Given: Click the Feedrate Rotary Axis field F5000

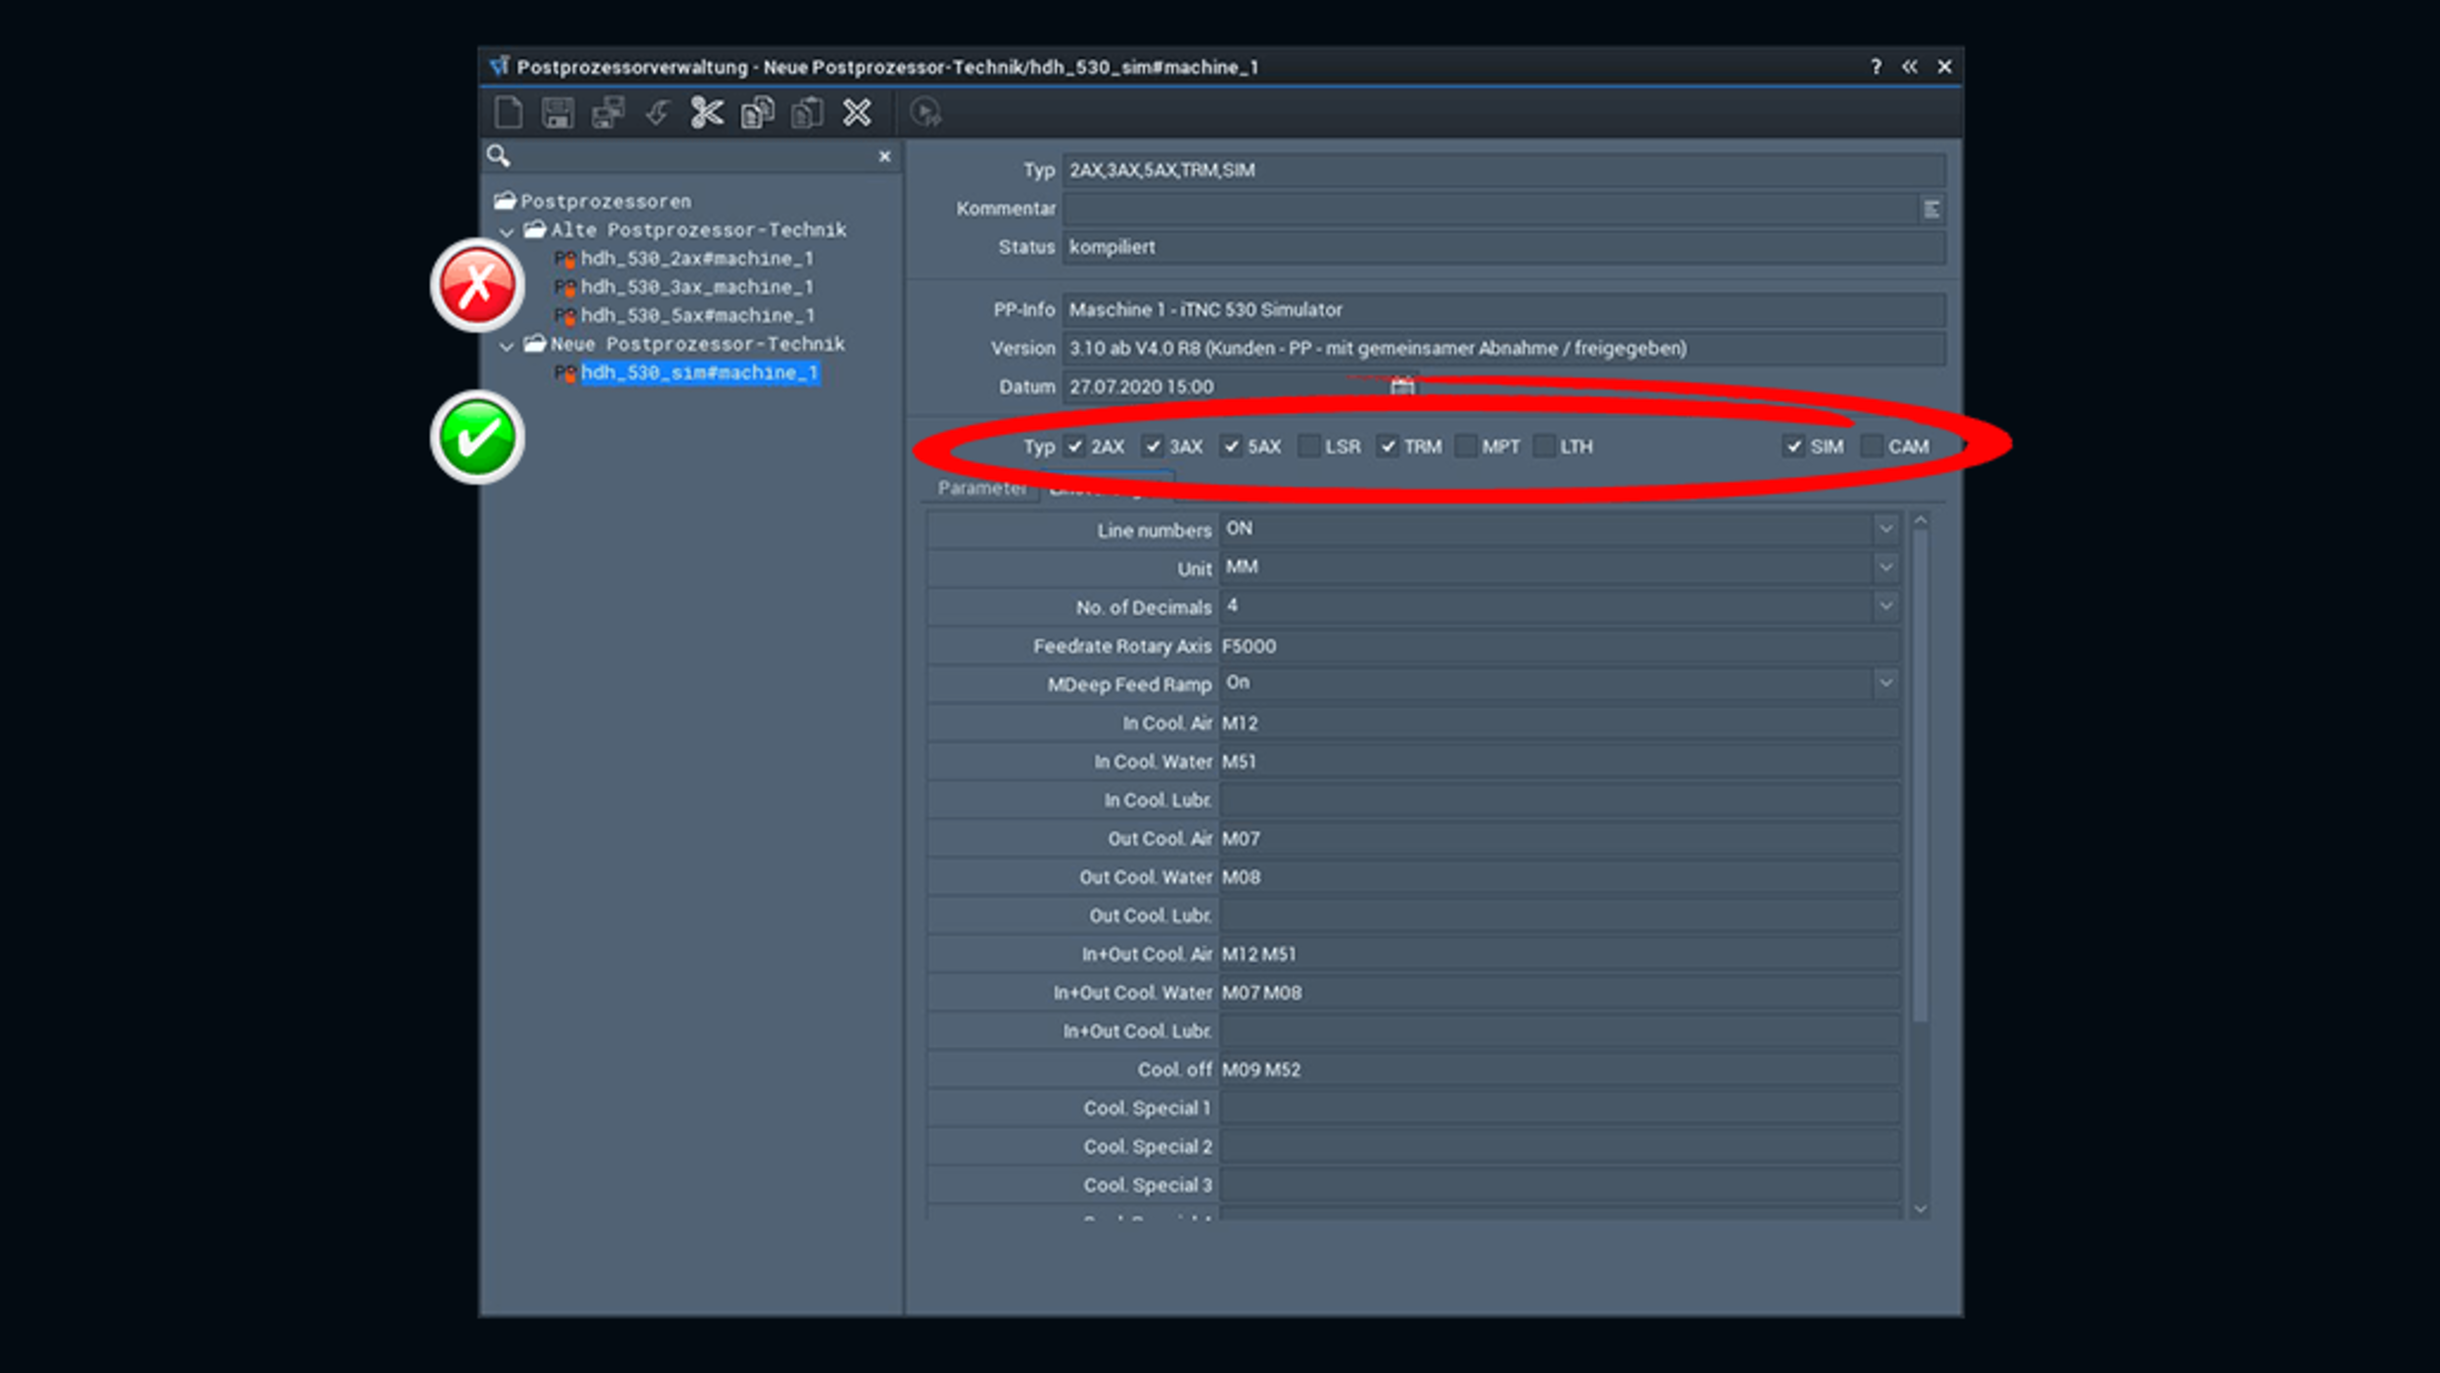Looking at the screenshot, I should (1559, 646).
